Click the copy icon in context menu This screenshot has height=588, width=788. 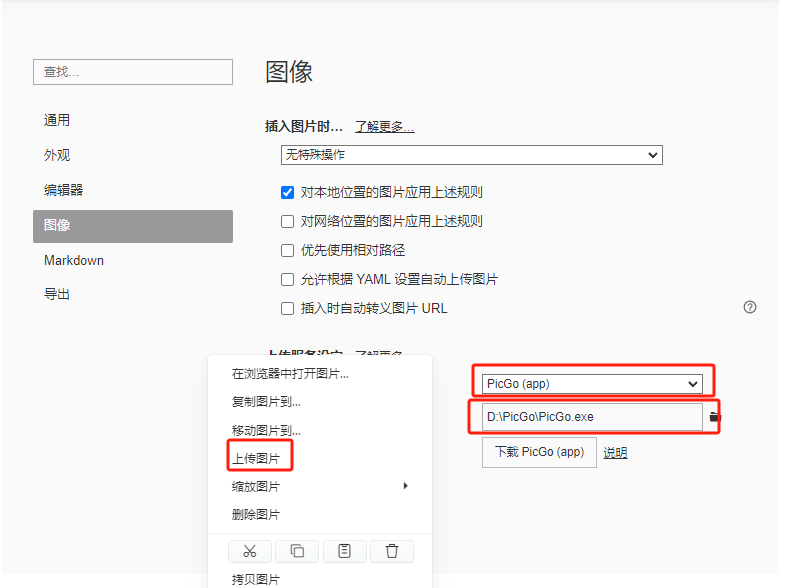tap(297, 551)
